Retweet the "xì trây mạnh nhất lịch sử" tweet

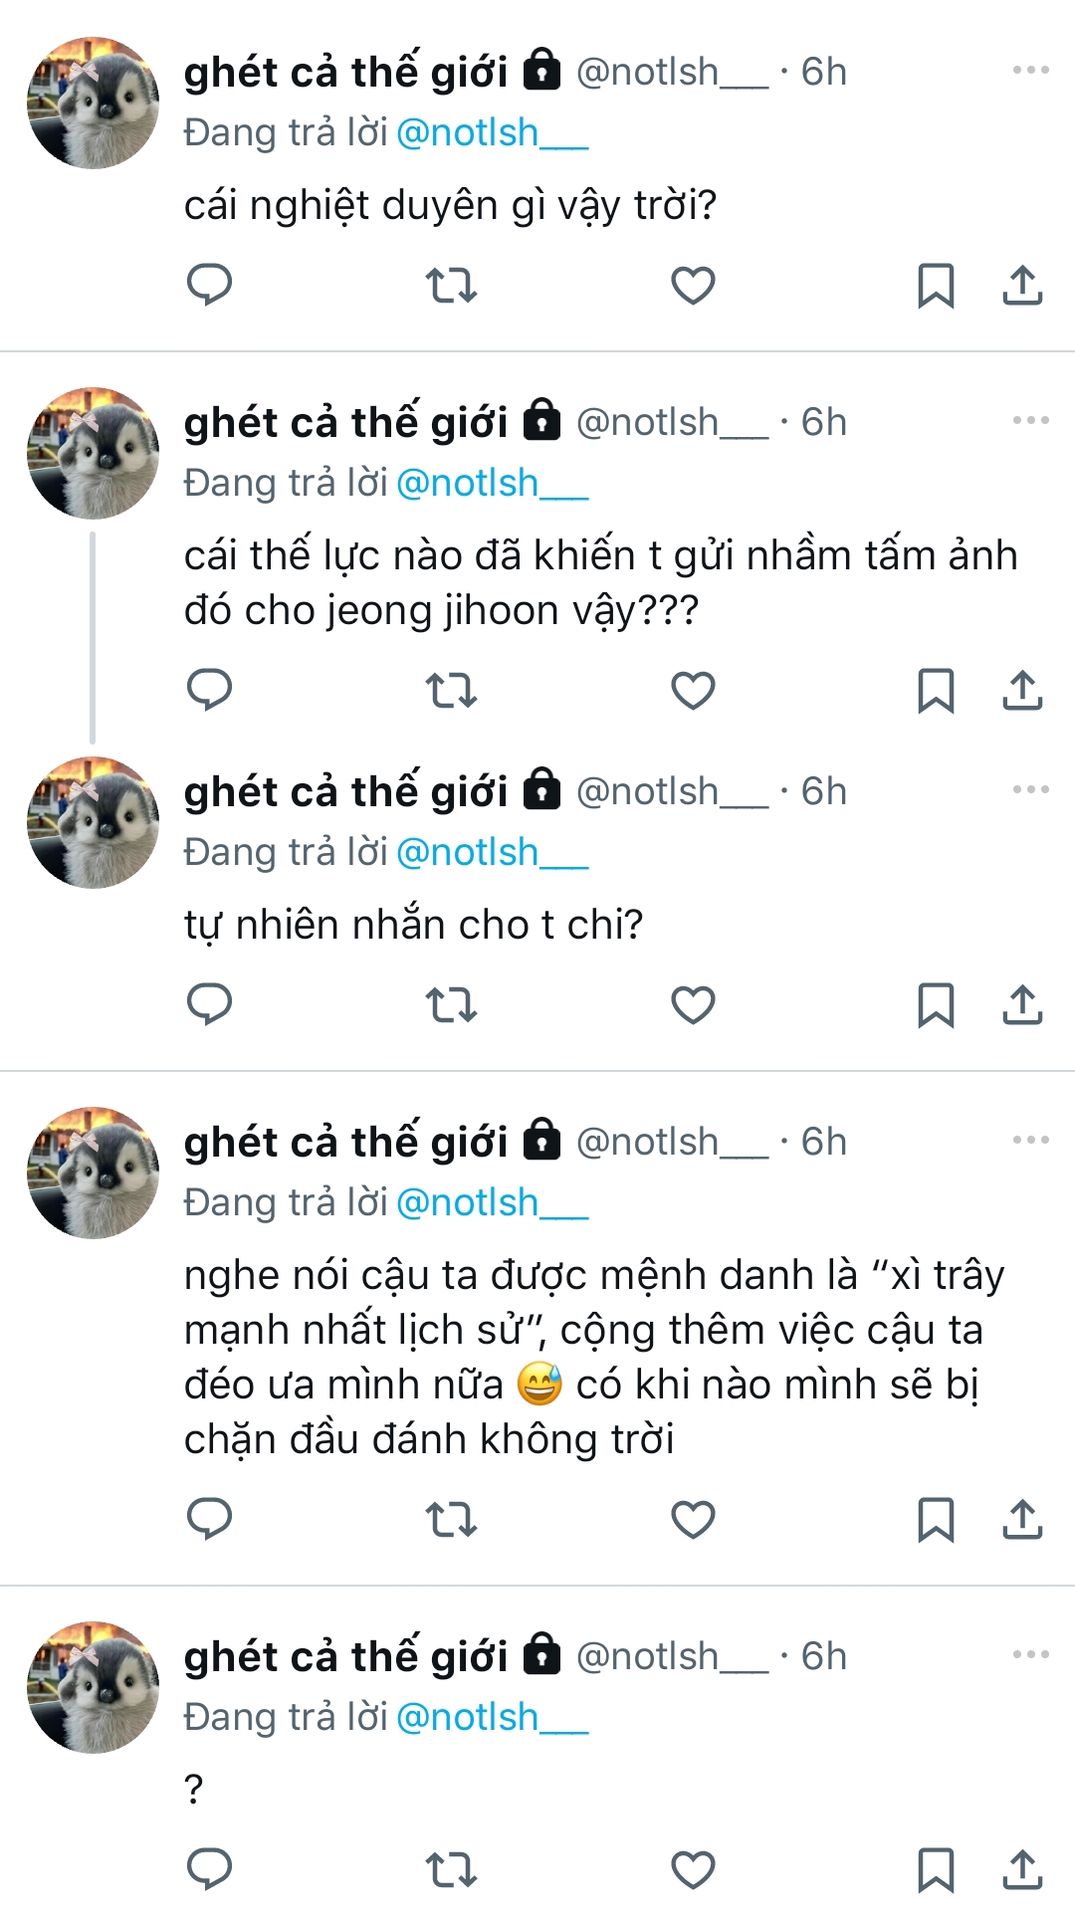(451, 1520)
